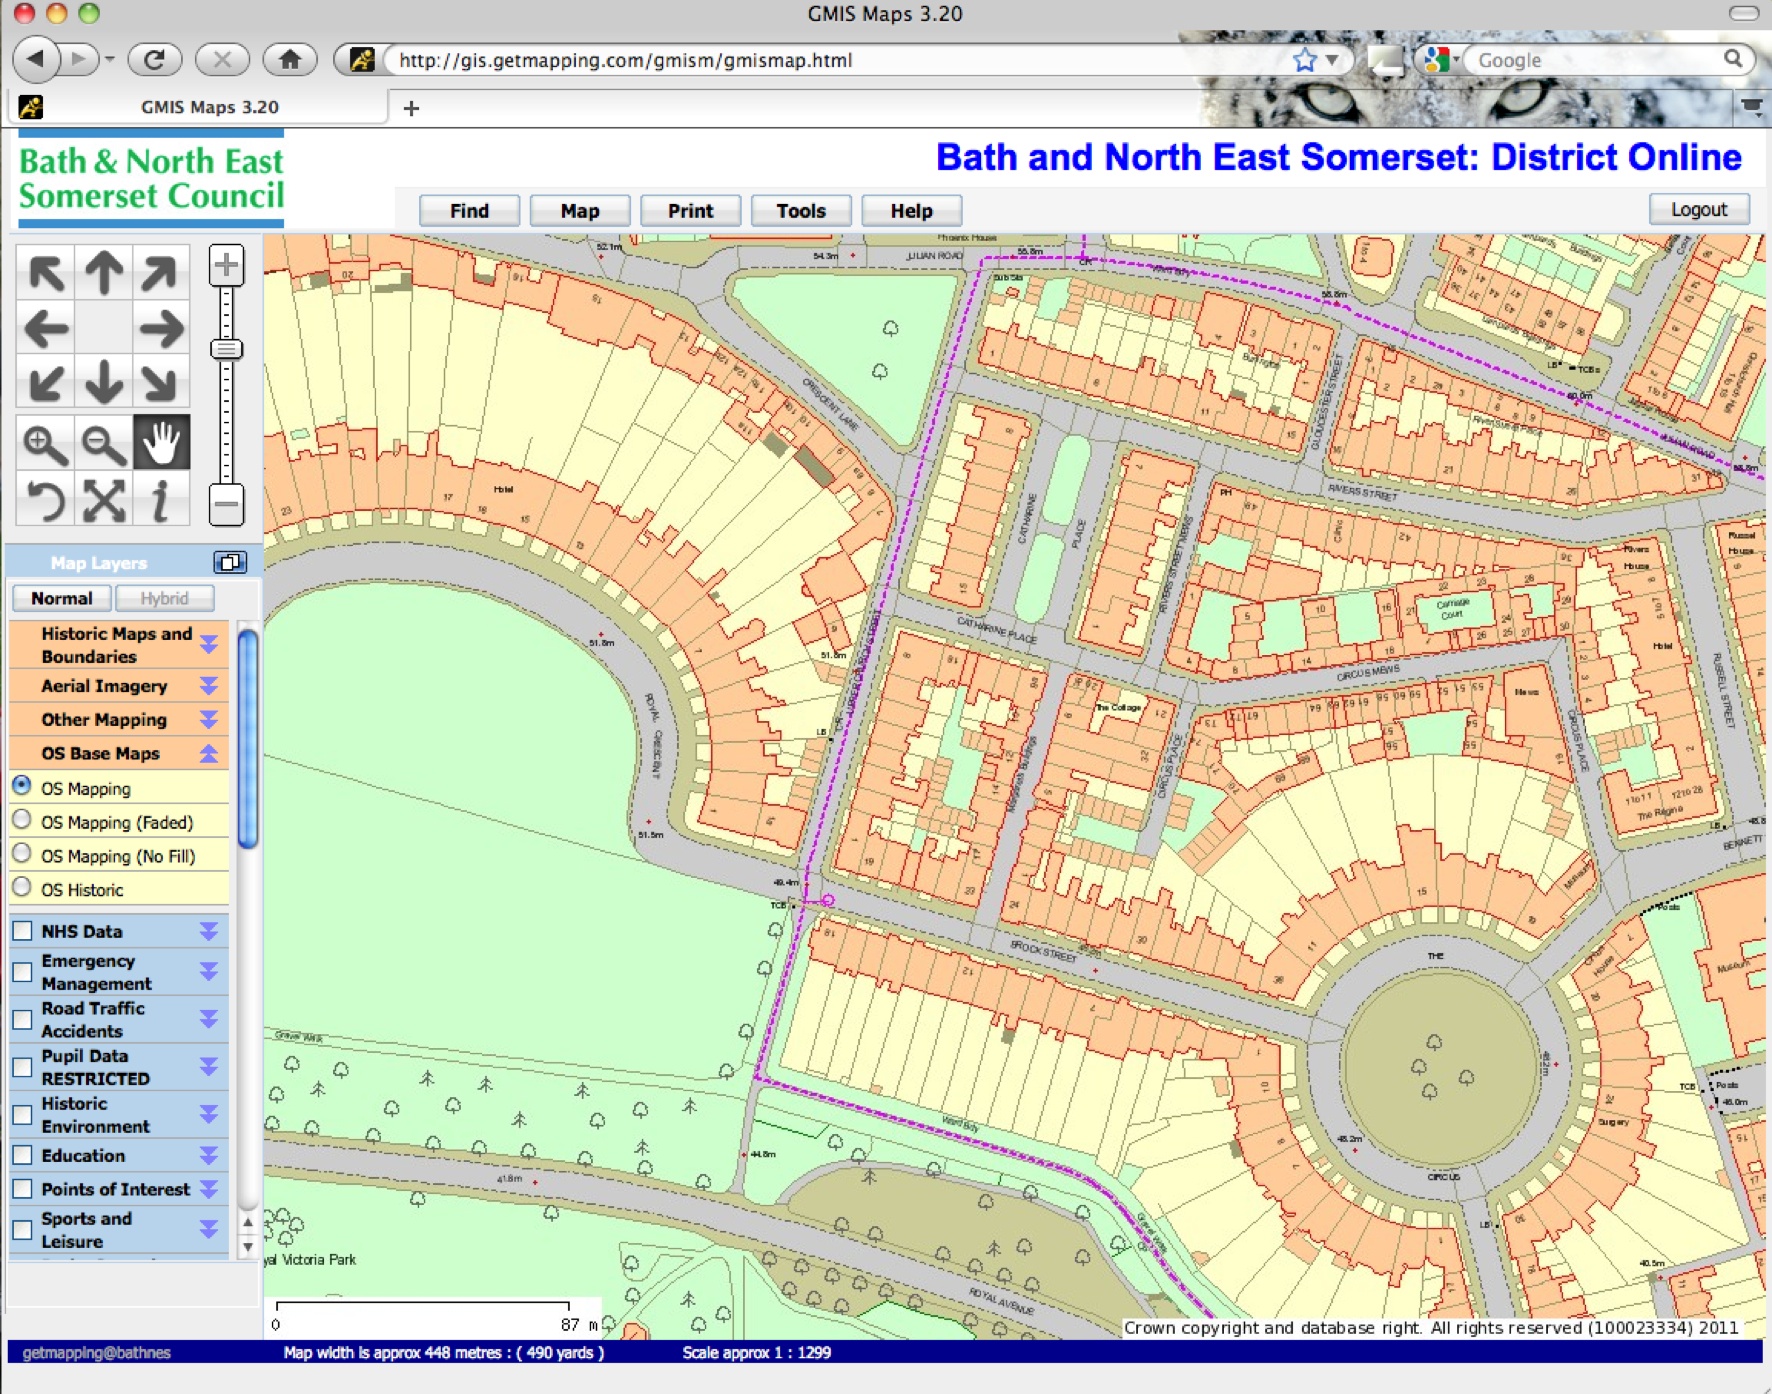Expand NHS Data layer arrow
This screenshot has height=1394, width=1772.
[209, 931]
